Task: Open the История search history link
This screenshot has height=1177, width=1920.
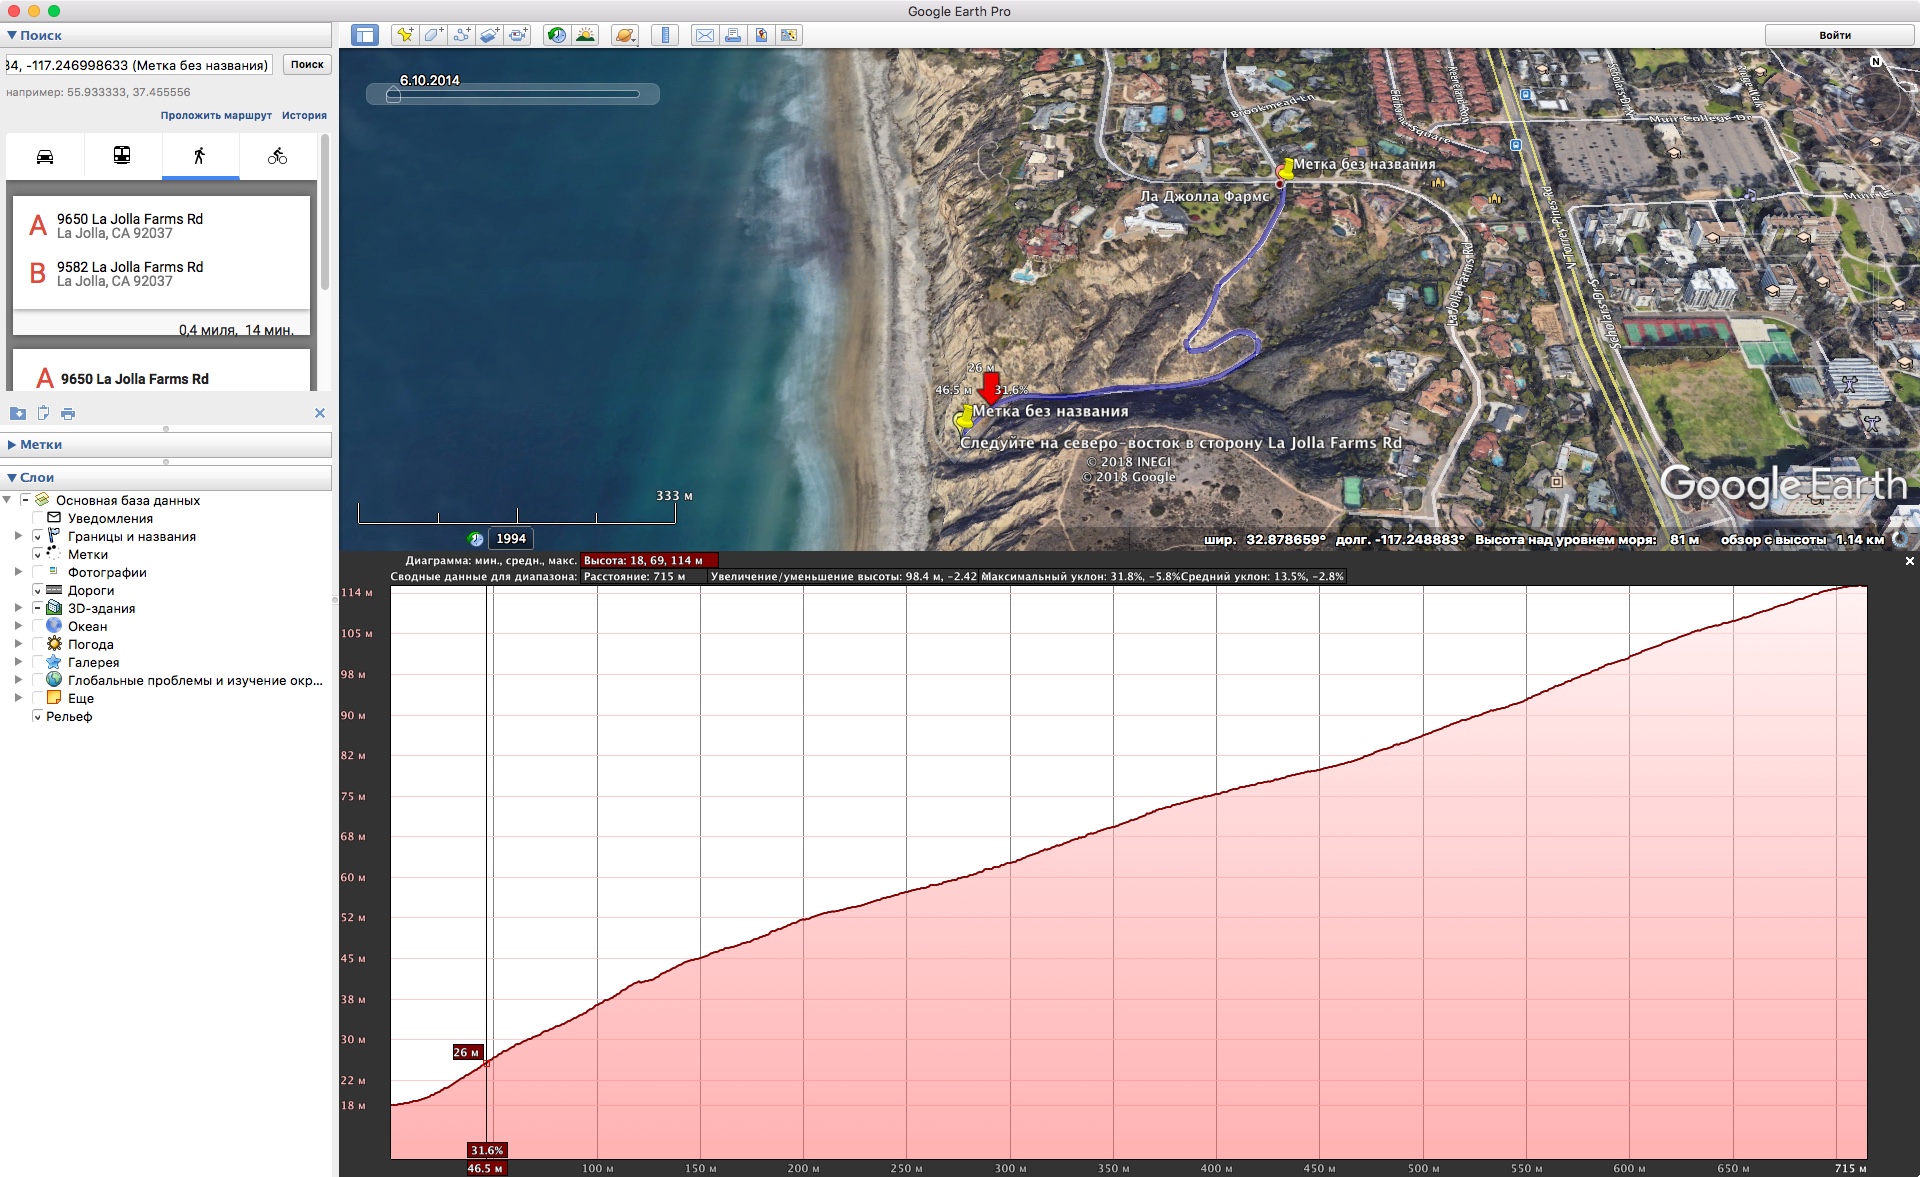Action: pyautogui.click(x=304, y=115)
